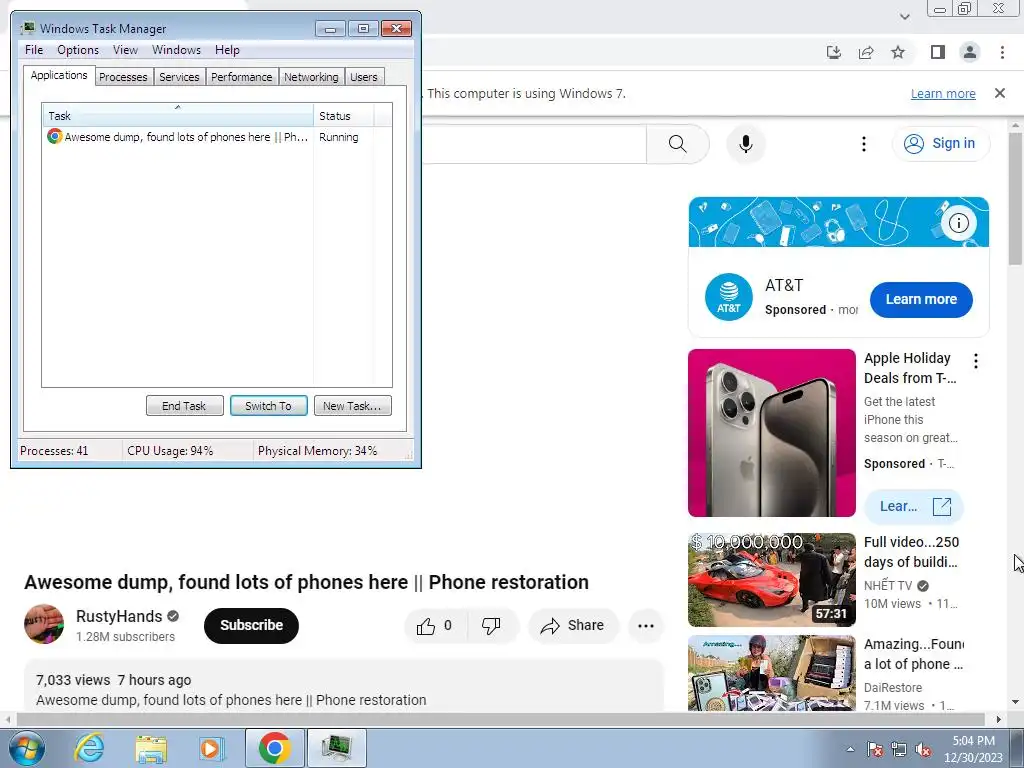Dismiss the Windows 7 notification bar
This screenshot has height=768, width=1024.
click(x=1000, y=93)
